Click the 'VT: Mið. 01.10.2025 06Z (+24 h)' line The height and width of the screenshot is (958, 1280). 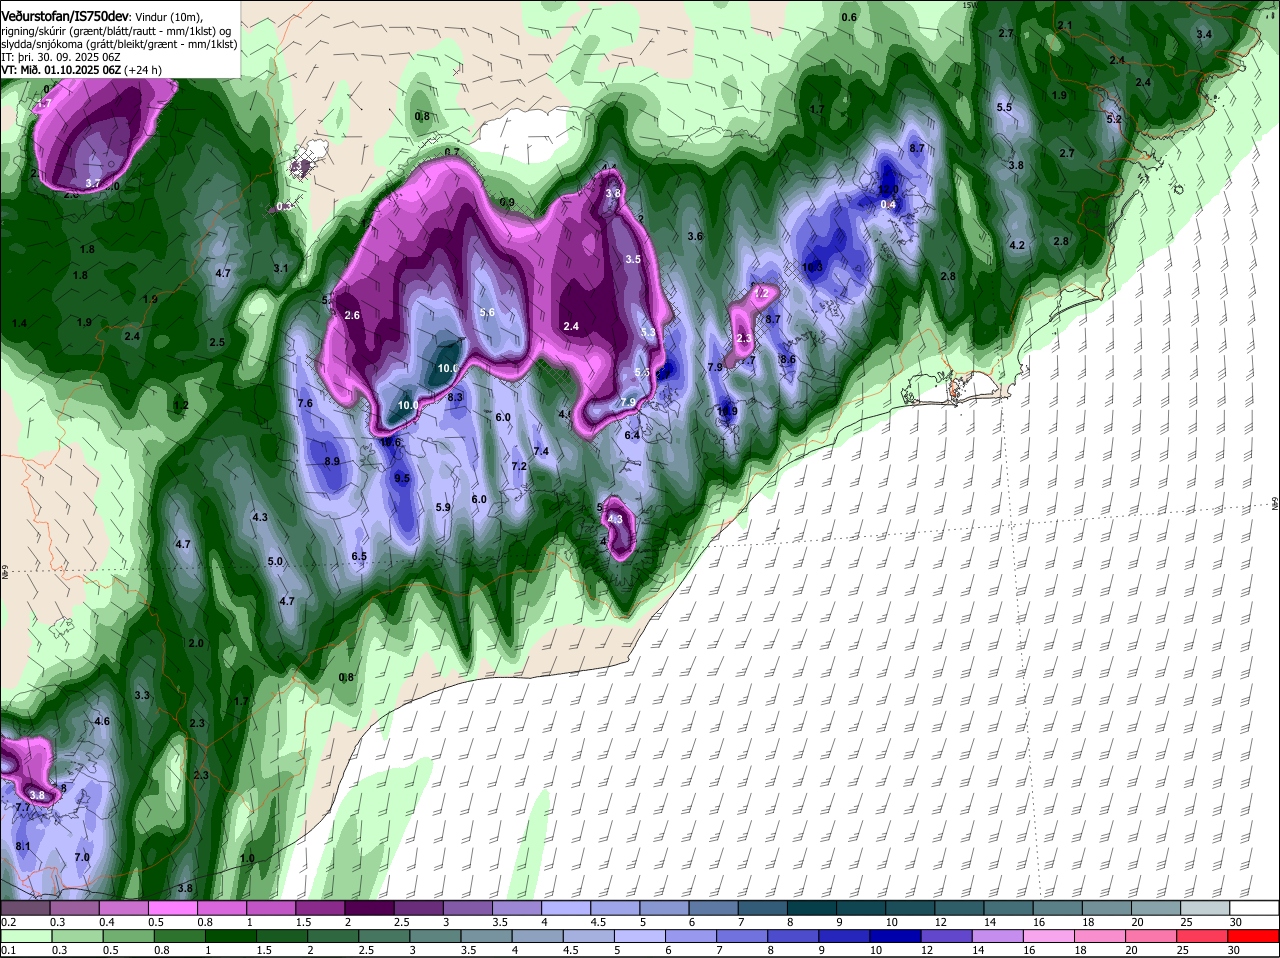point(81,70)
